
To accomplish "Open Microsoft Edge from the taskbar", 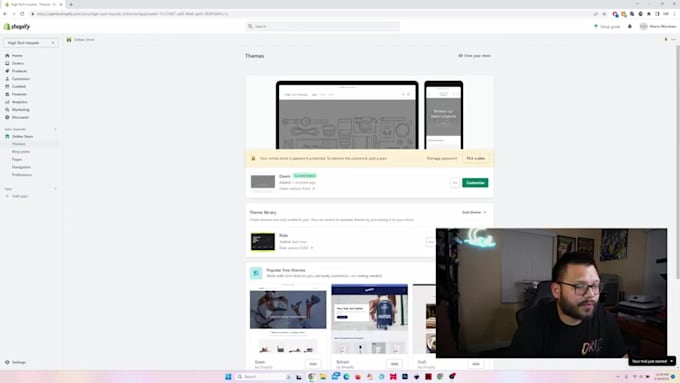I will pyautogui.click(x=347, y=376).
